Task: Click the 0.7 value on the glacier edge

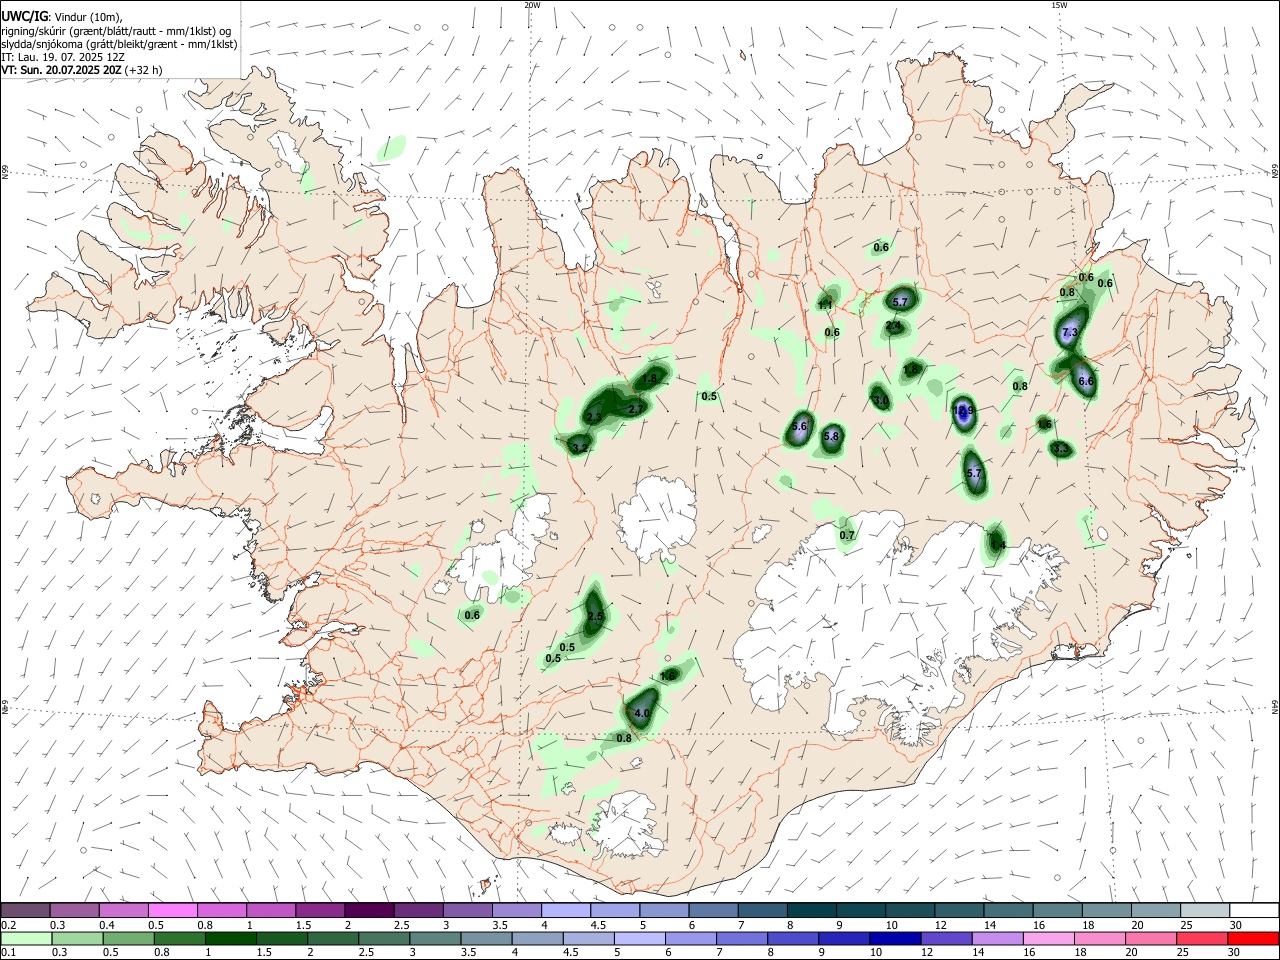Action: click(x=847, y=536)
